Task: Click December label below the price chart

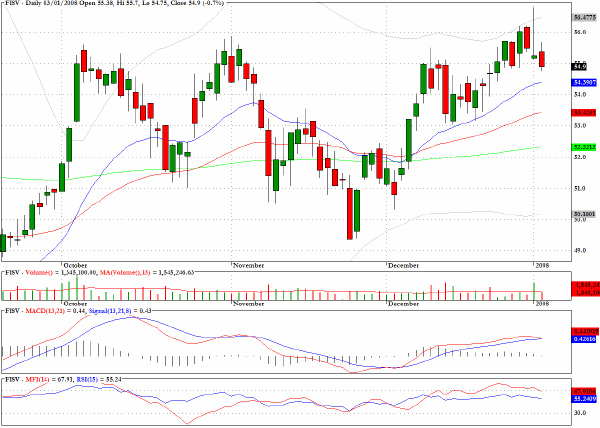Action: [x=403, y=265]
